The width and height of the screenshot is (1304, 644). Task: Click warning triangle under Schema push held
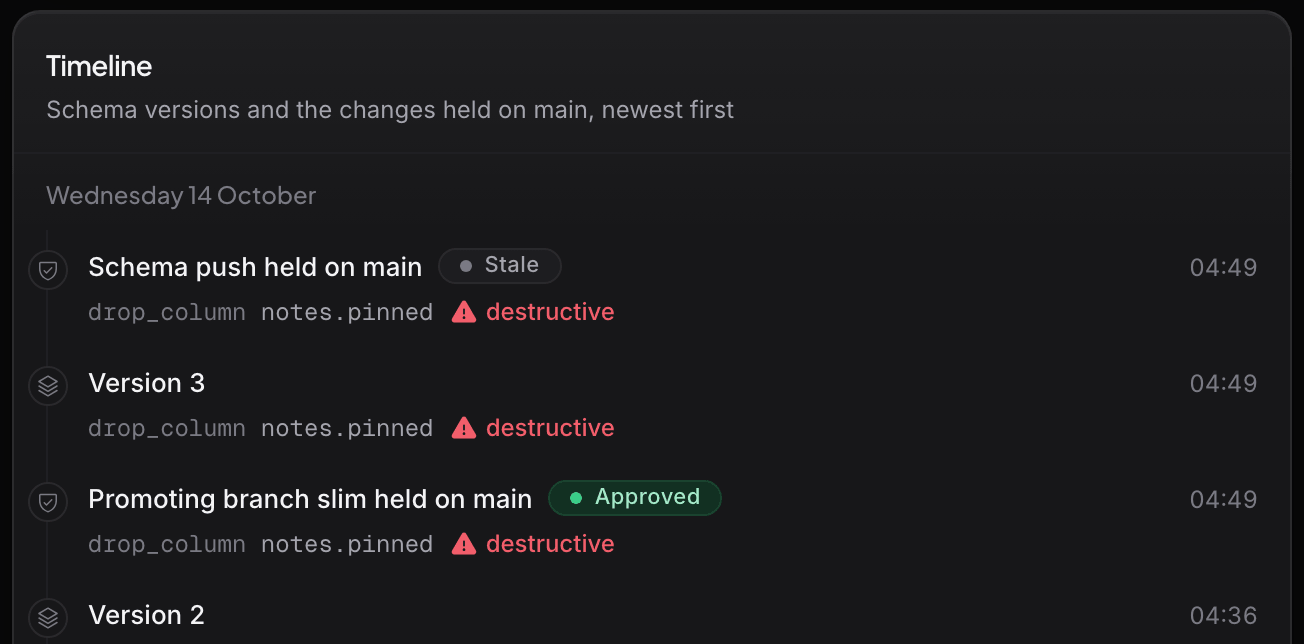pyautogui.click(x=463, y=312)
